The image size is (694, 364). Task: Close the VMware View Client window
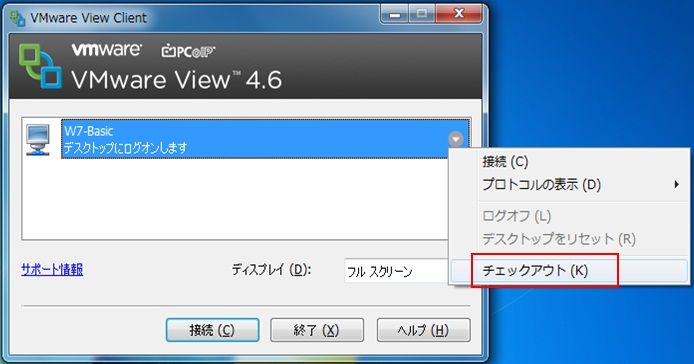(x=459, y=14)
